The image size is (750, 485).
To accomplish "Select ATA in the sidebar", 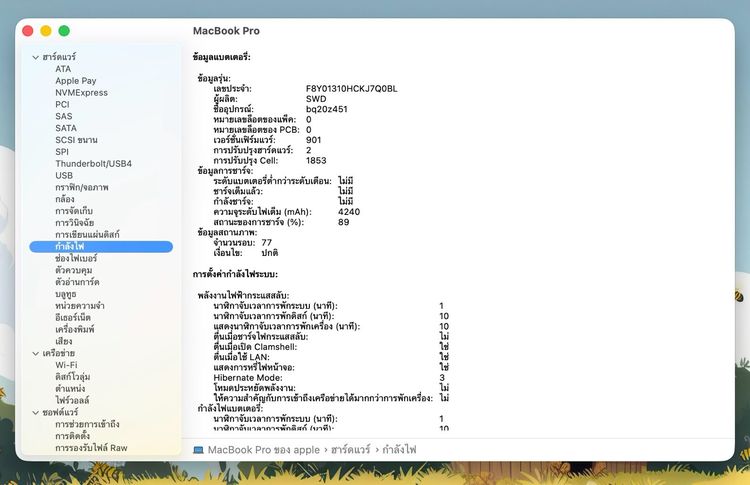I will 63,69.
